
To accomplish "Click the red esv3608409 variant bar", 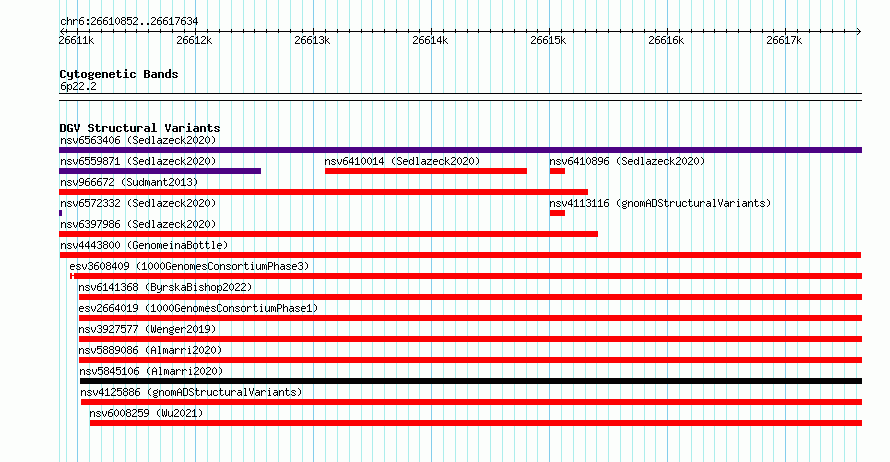I will [466, 276].
